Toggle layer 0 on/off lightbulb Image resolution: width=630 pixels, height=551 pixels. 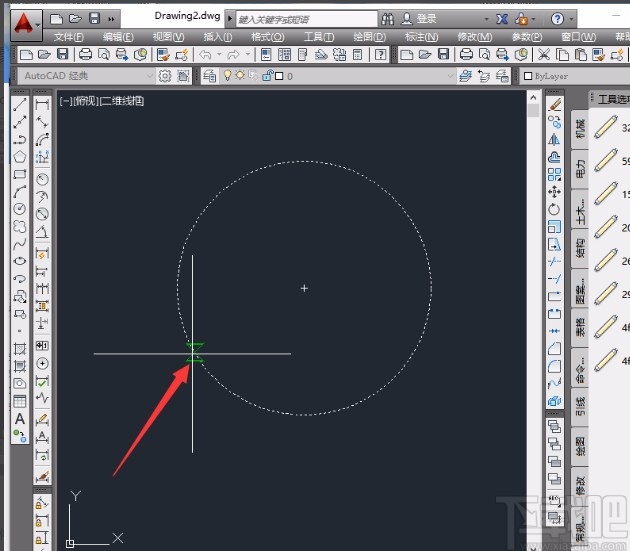pos(227,76)
